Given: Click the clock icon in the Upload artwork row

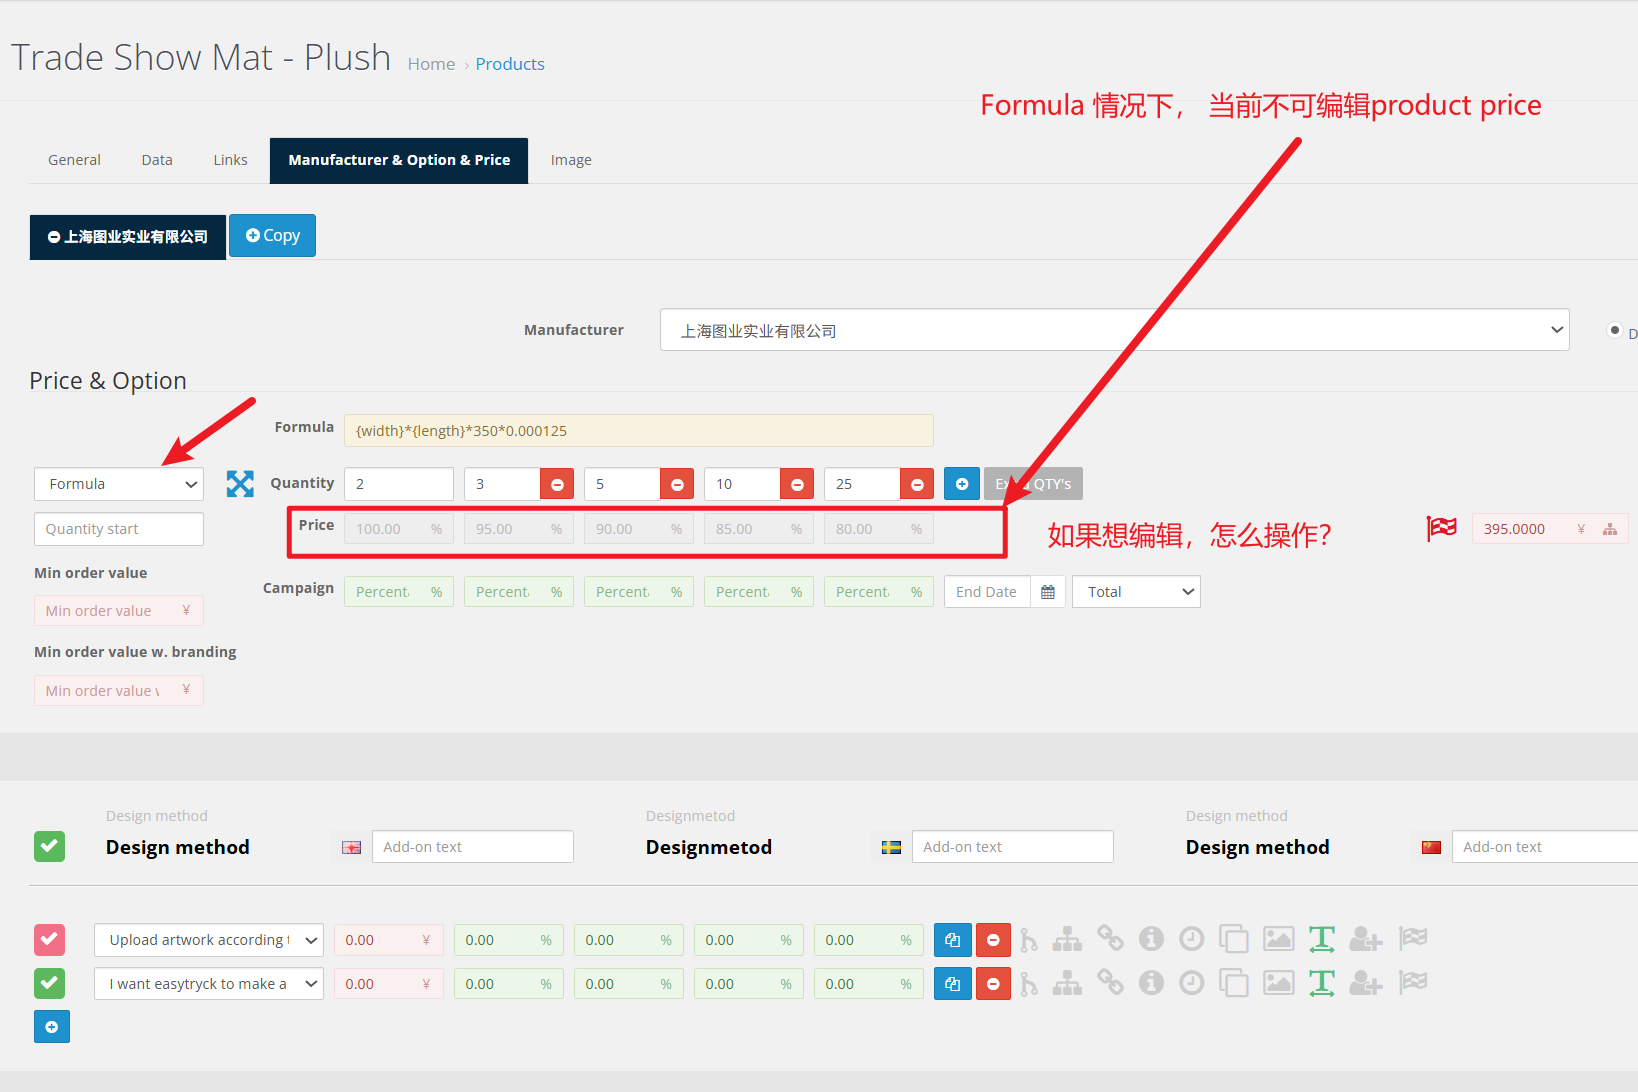Looking at the screenshot, I should (x=1191, y=939).
